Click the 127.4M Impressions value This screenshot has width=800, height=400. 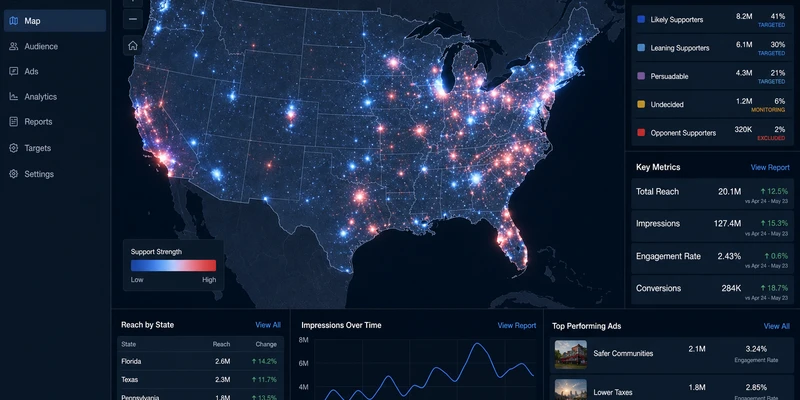[728, 223]
